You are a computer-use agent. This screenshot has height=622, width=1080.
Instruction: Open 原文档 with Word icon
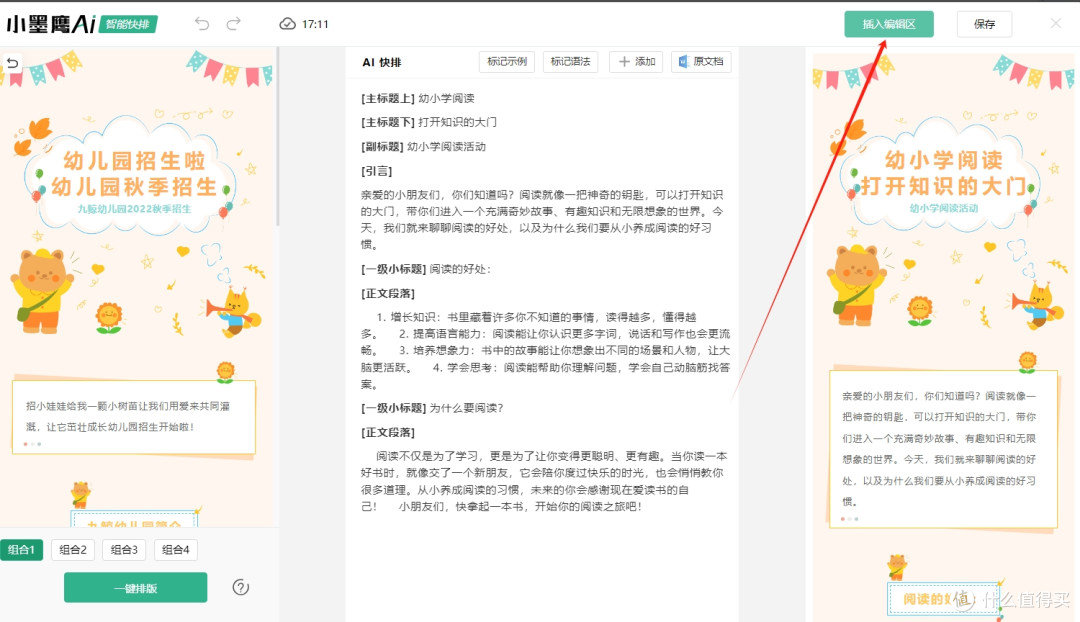[701, 62]
